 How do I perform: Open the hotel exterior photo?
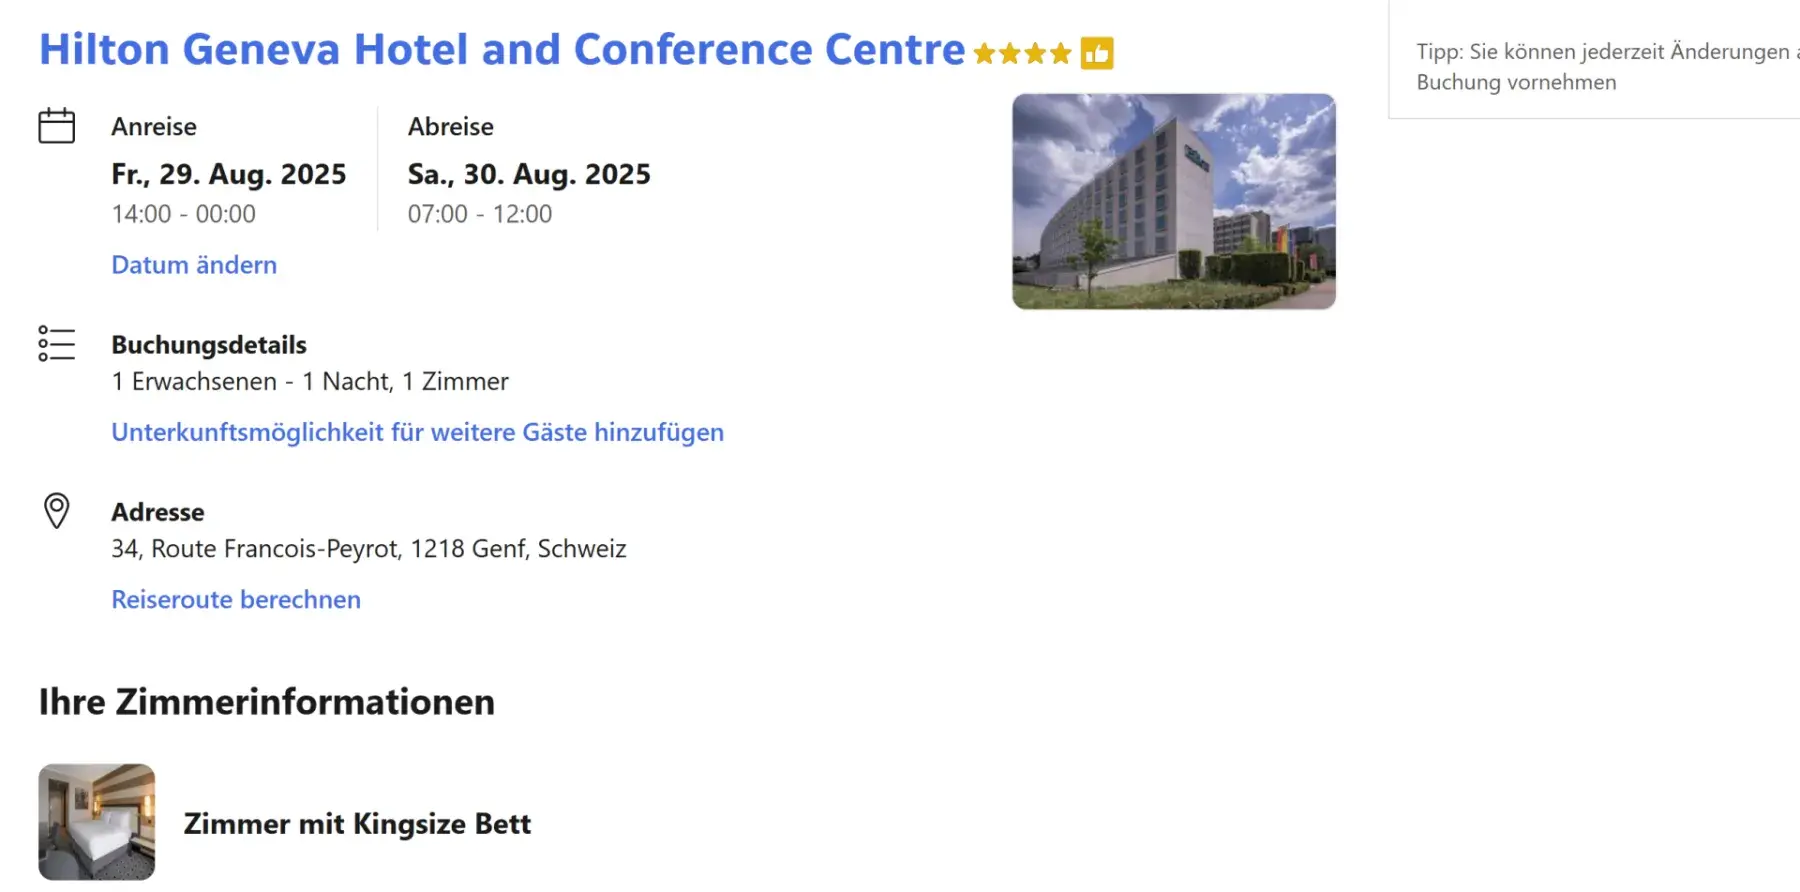point(1173,201)
